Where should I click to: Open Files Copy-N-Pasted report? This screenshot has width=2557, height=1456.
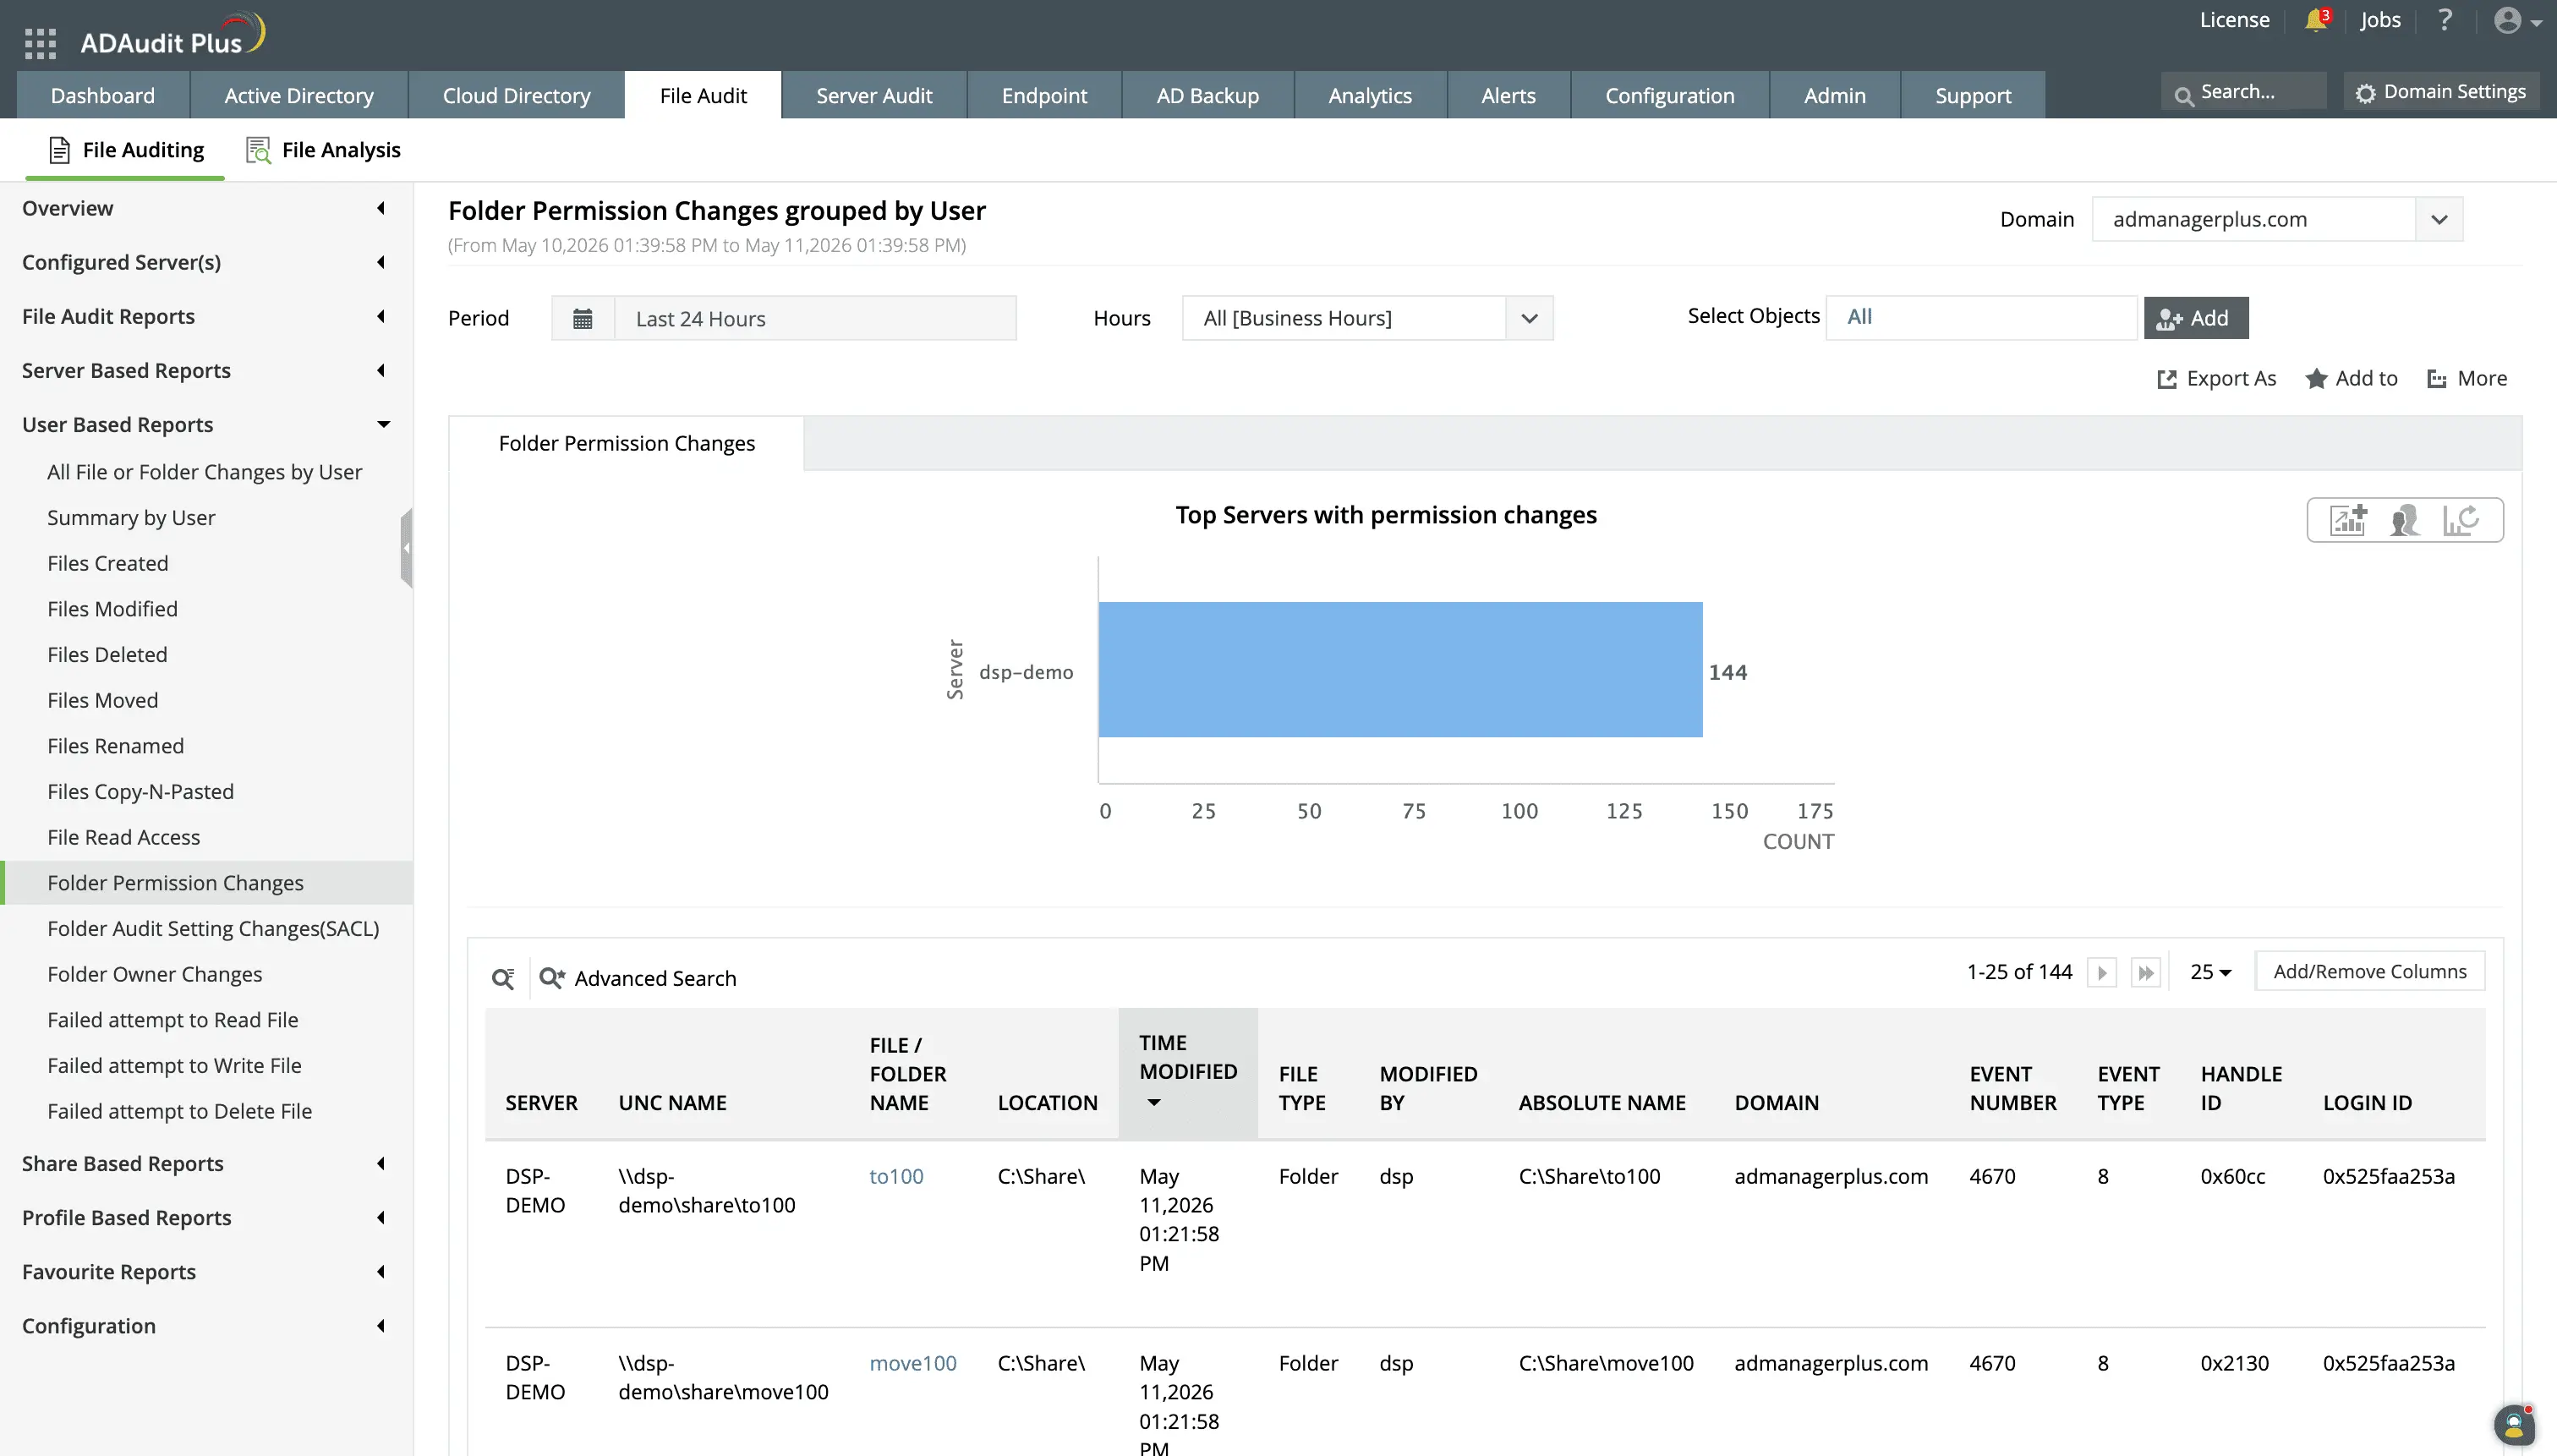(141, 791)
